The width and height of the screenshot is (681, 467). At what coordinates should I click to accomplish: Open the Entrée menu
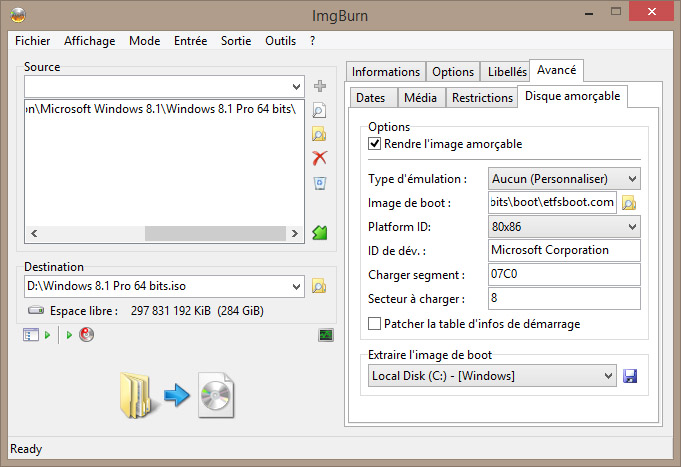pyautogui.click(x=190, y=41)
